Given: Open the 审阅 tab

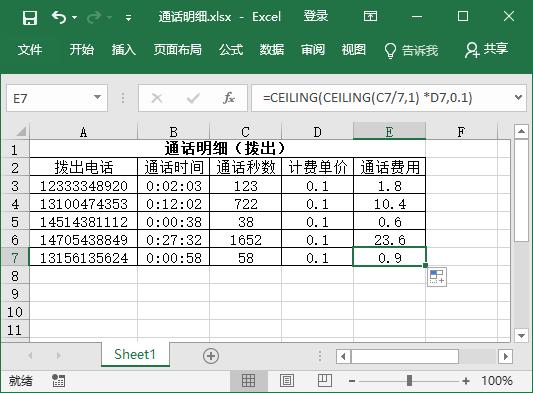Looking at the screenshot, I should coord(313,50).
